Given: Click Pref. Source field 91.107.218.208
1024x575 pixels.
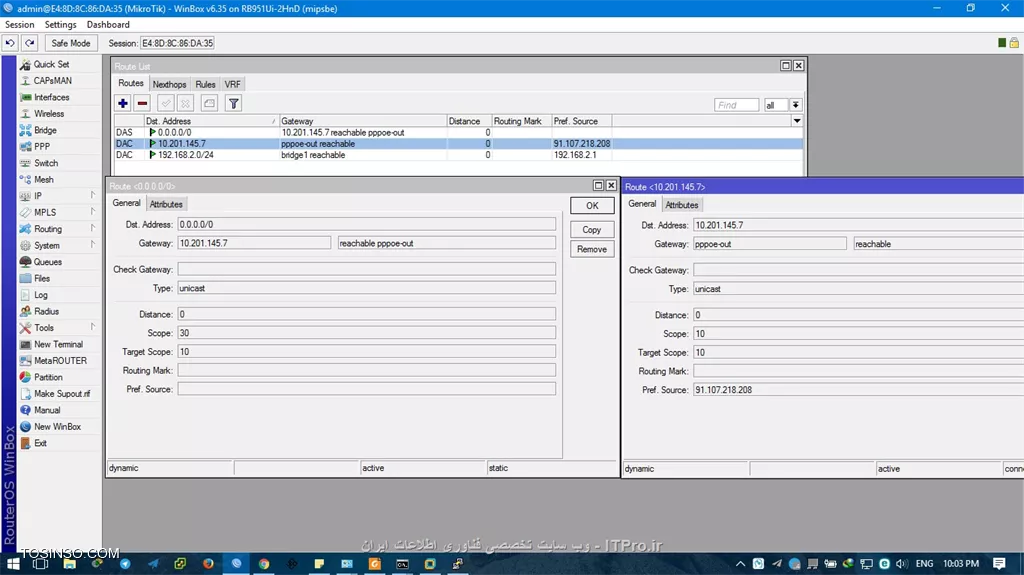Looking at the screenshot, I should (x=858, y=389).
